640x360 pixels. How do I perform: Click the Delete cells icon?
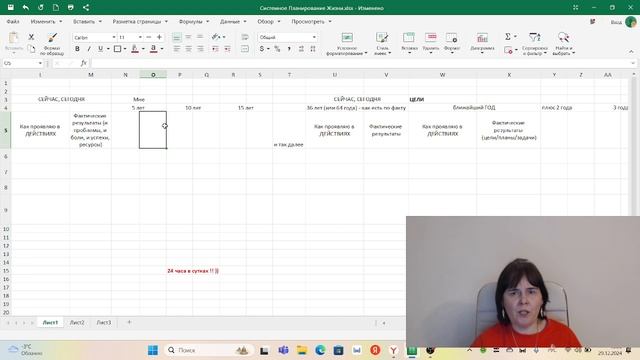click(x=431, y=38)
